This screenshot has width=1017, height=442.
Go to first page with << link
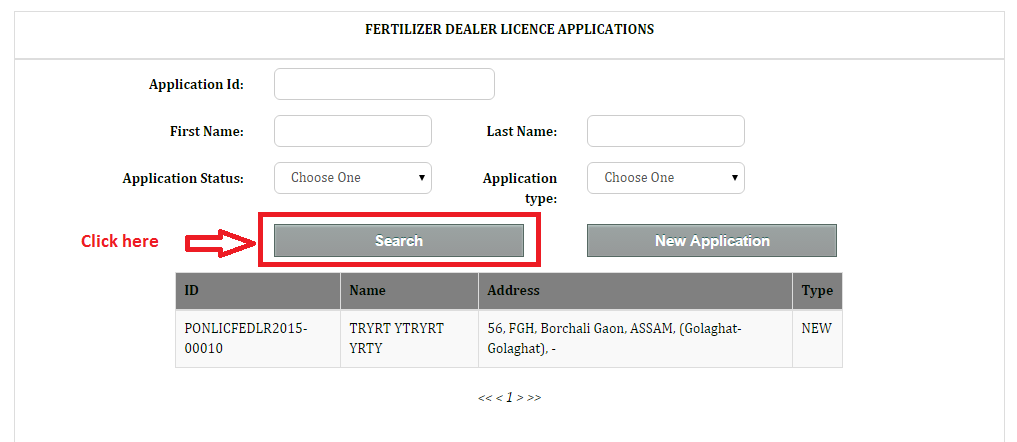pyautogui.click(x=484, y=398)
